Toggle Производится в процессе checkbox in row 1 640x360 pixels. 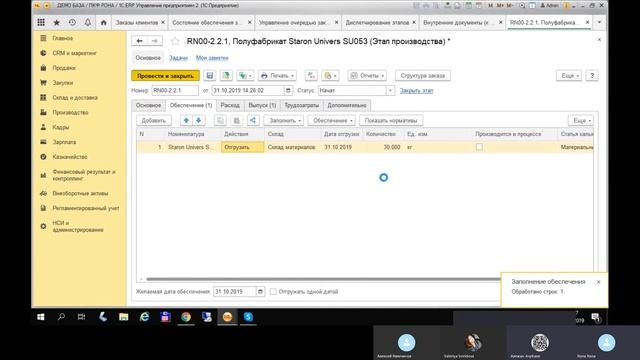pyautogui.click(x=479, y=147)
